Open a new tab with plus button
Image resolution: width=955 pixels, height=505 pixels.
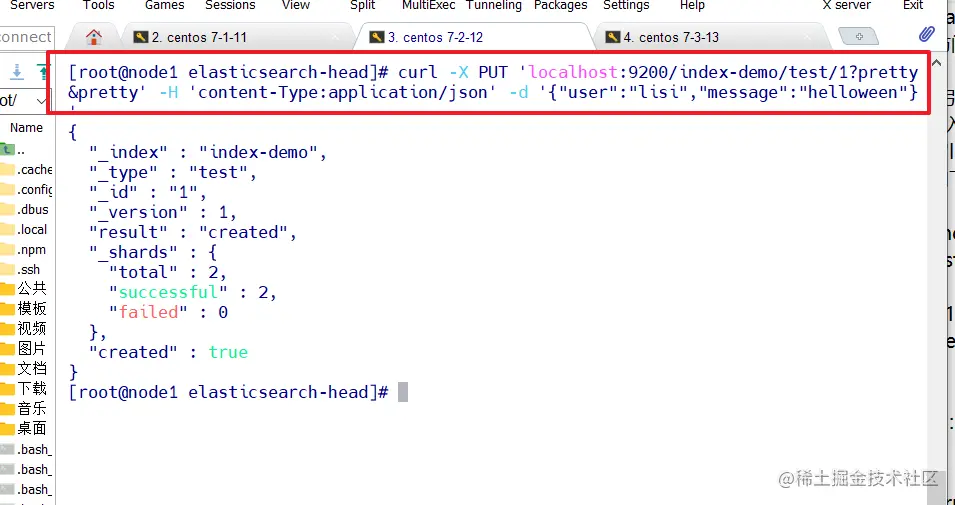point(858,37)
